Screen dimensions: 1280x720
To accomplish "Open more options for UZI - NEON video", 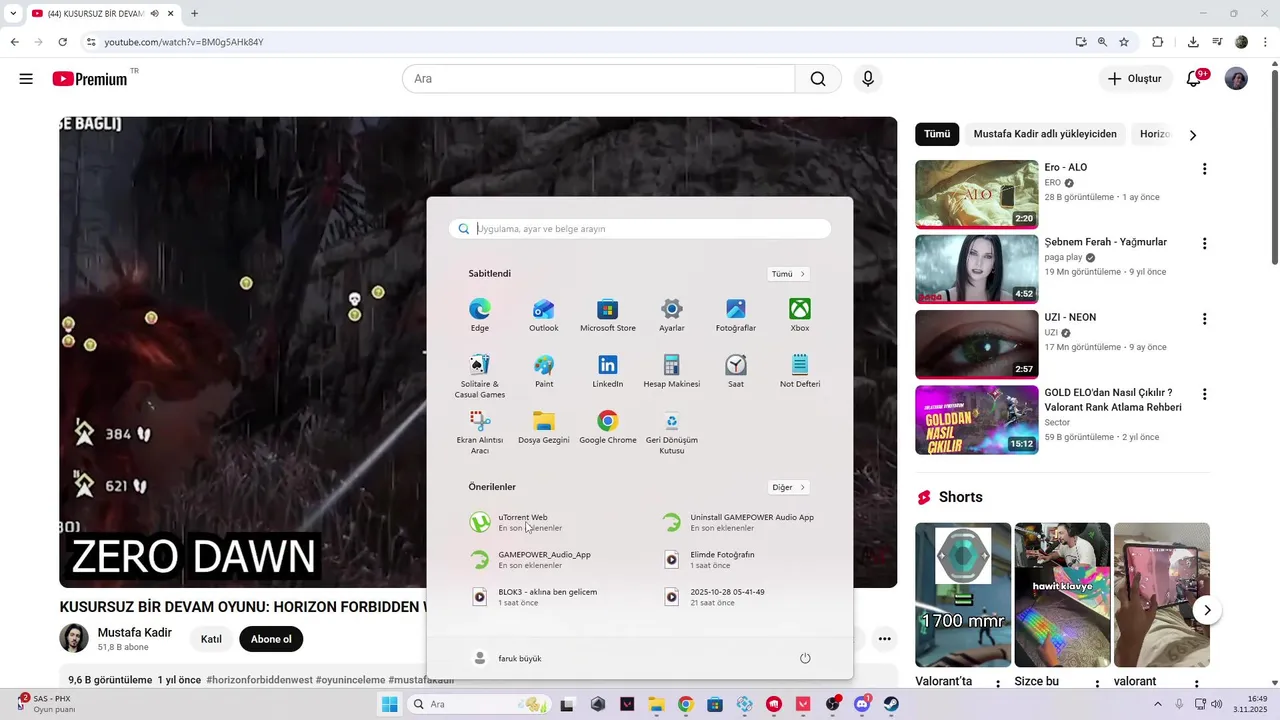I will point(1205,319).
